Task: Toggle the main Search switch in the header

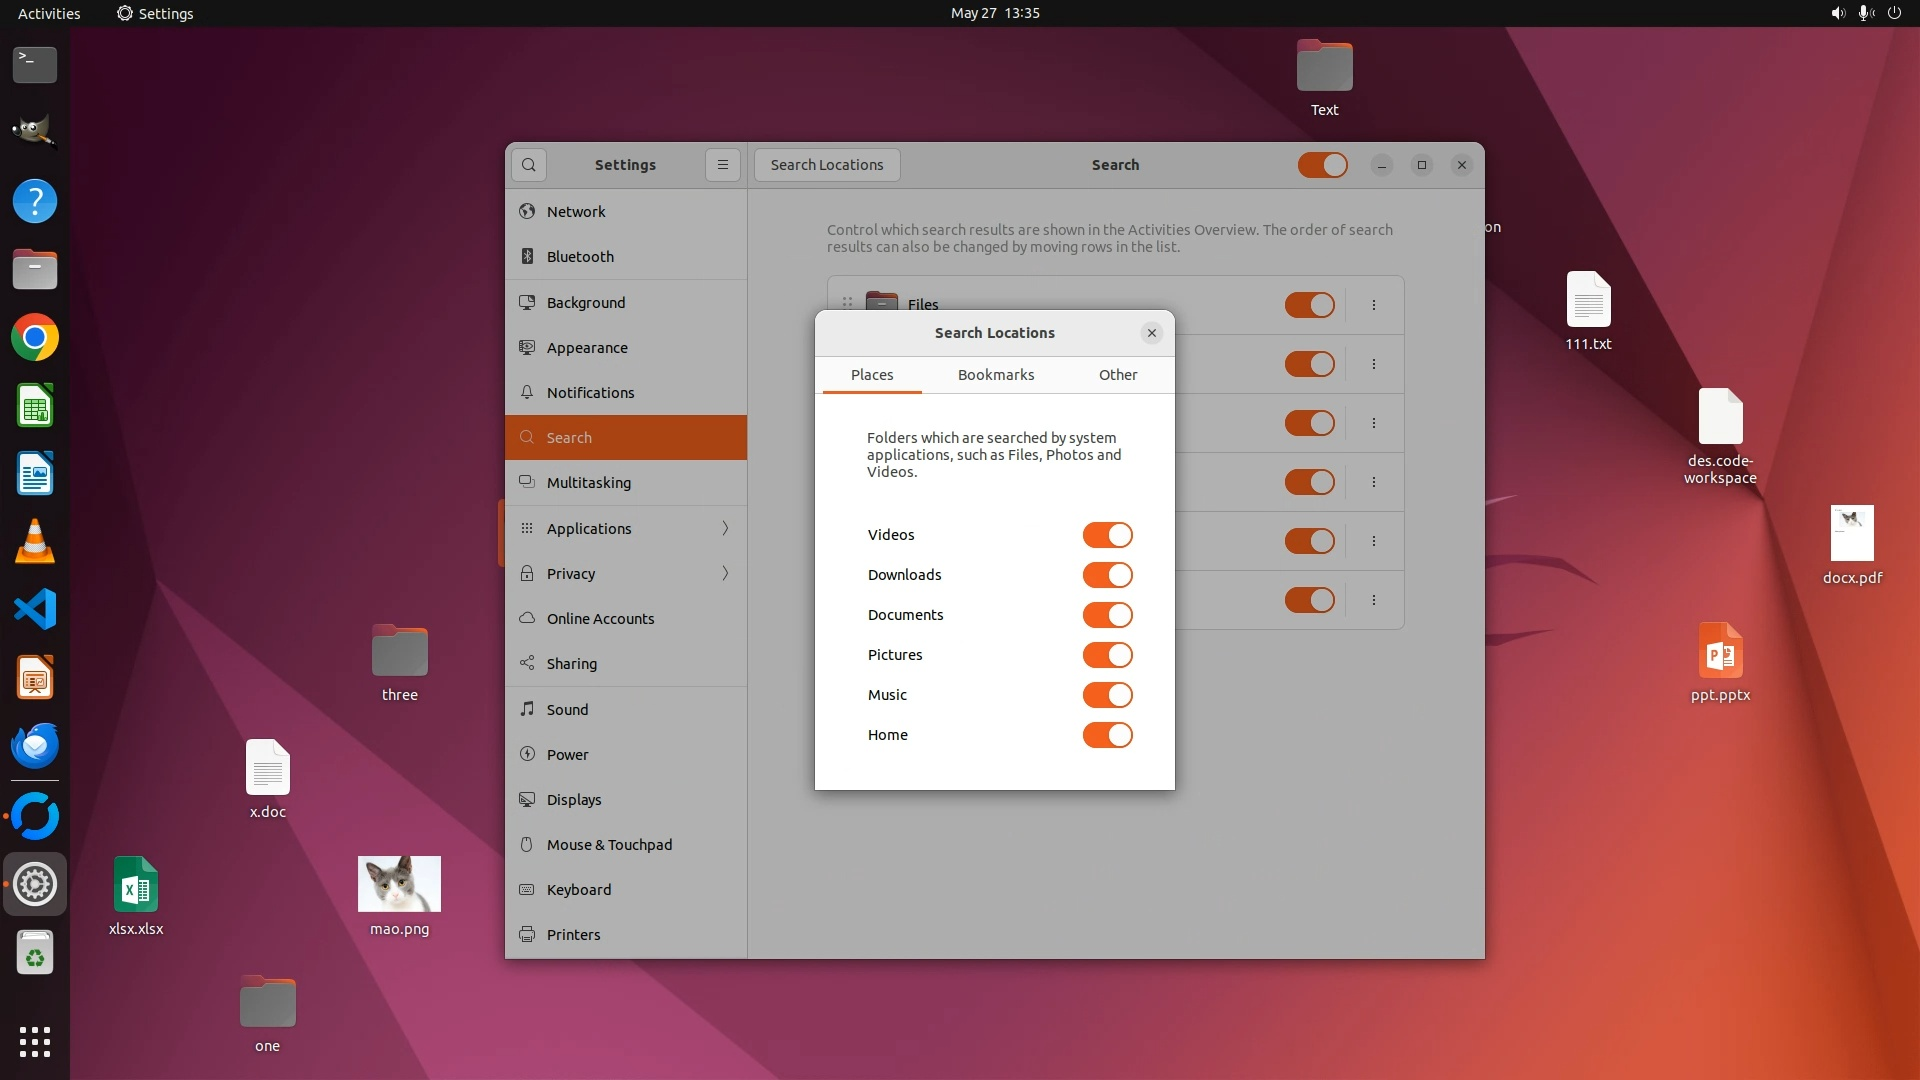Action: click(1322, 165)
